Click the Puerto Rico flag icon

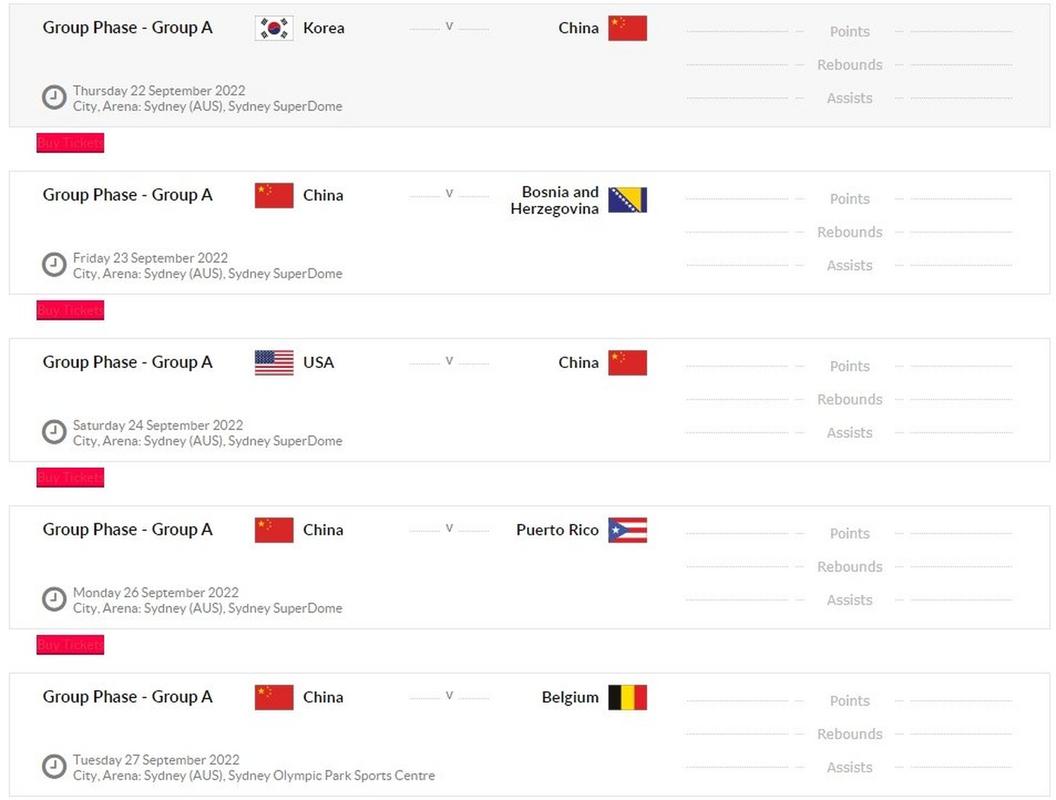pos(627,530)
